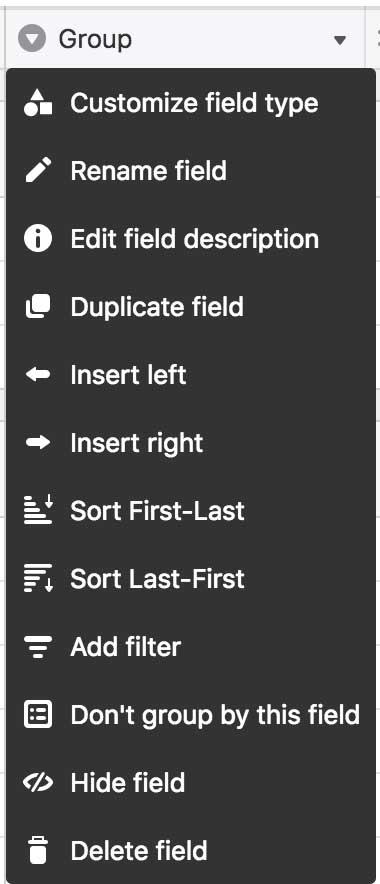Click the pencil icon for Rename field
The image size is (380, 884).
tap(38, 171)
